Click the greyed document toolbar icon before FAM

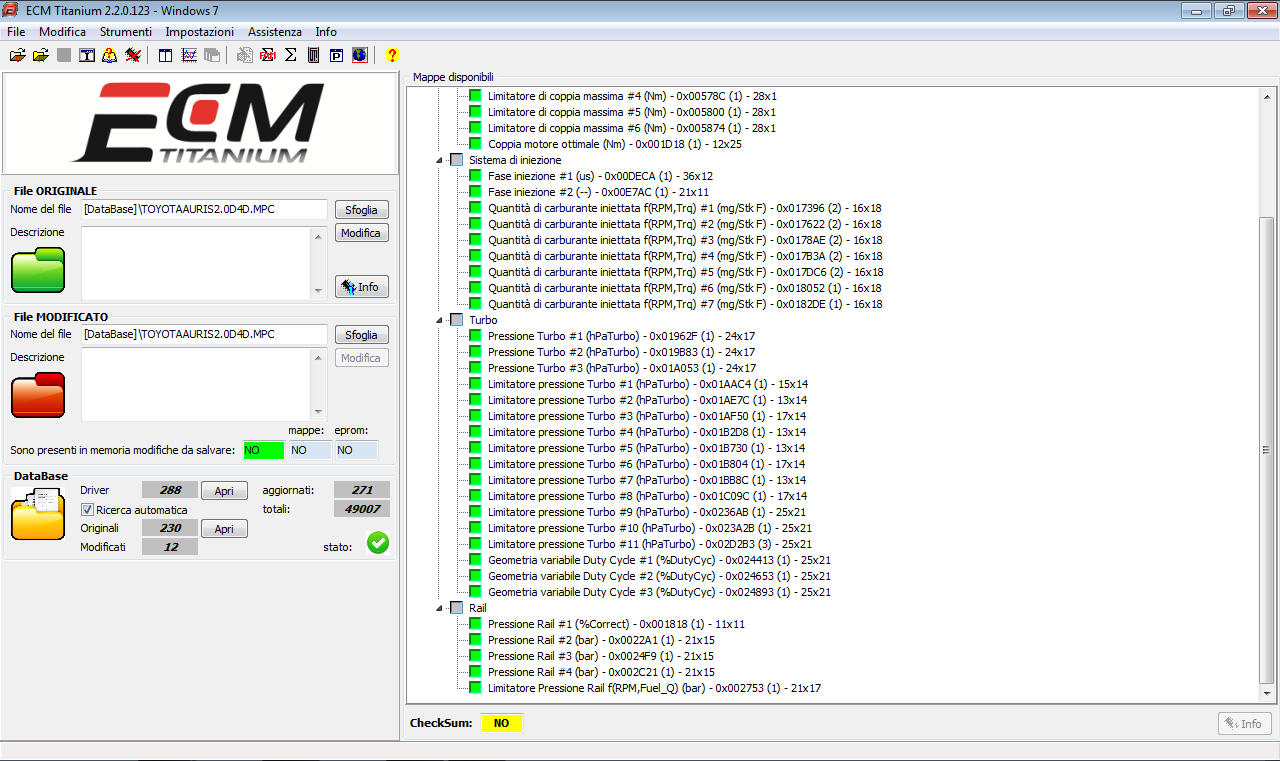click(x=245, y=55)
